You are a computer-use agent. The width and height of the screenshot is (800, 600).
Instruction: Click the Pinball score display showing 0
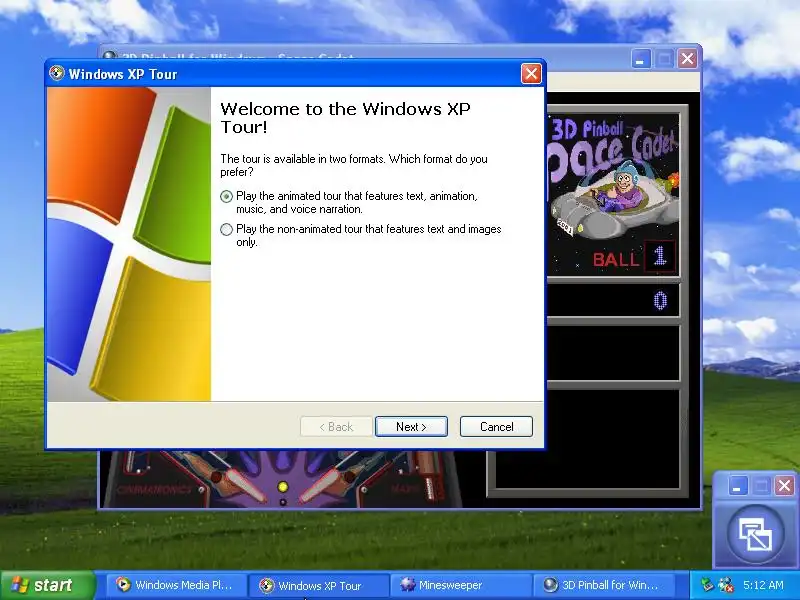(x=613, y=301)
